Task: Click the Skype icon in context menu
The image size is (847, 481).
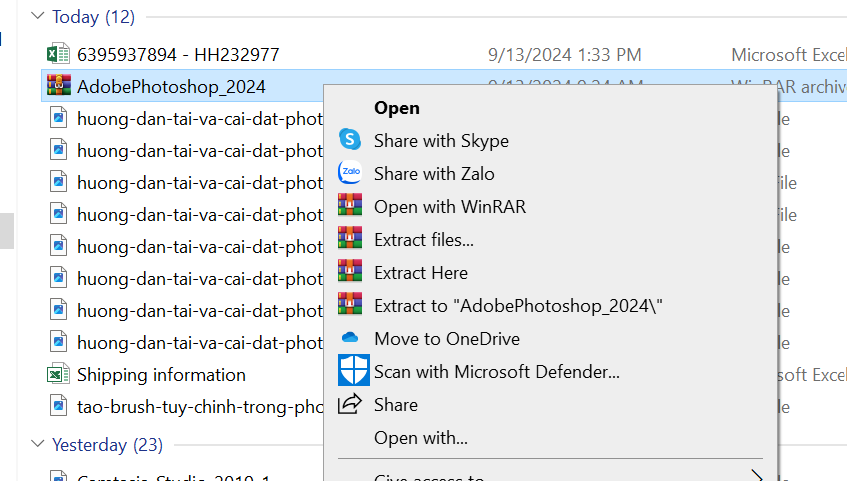Action: [350, 139]
